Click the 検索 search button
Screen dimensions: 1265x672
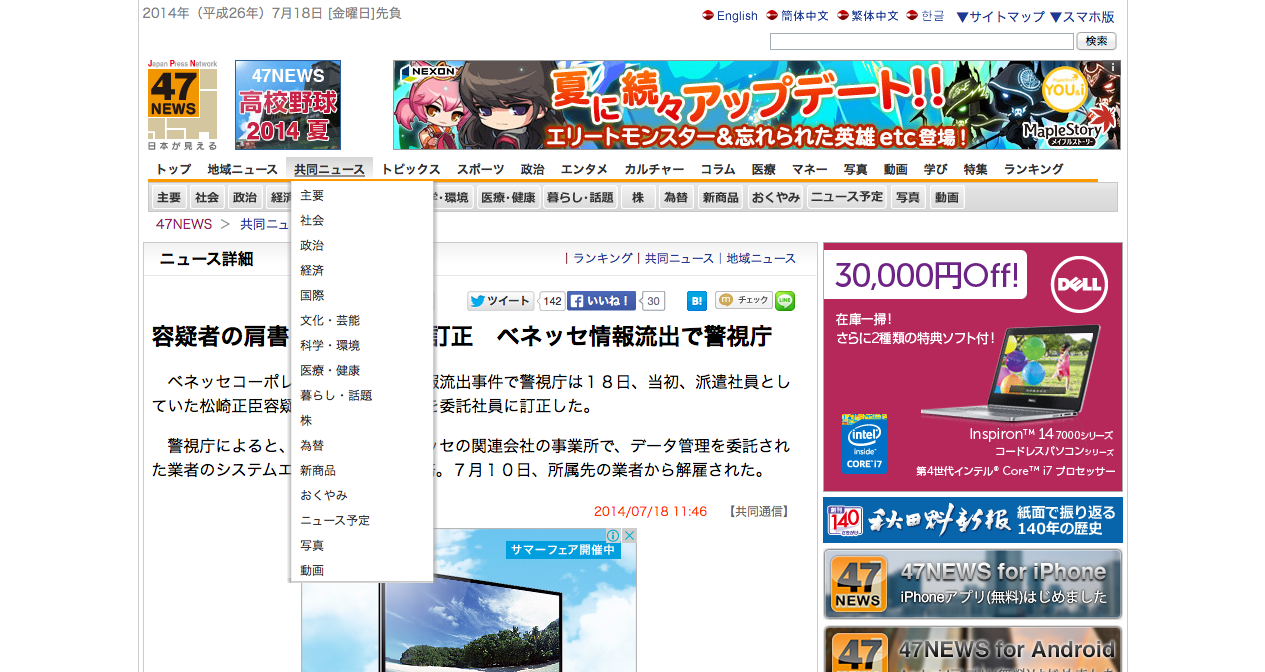1096,41
